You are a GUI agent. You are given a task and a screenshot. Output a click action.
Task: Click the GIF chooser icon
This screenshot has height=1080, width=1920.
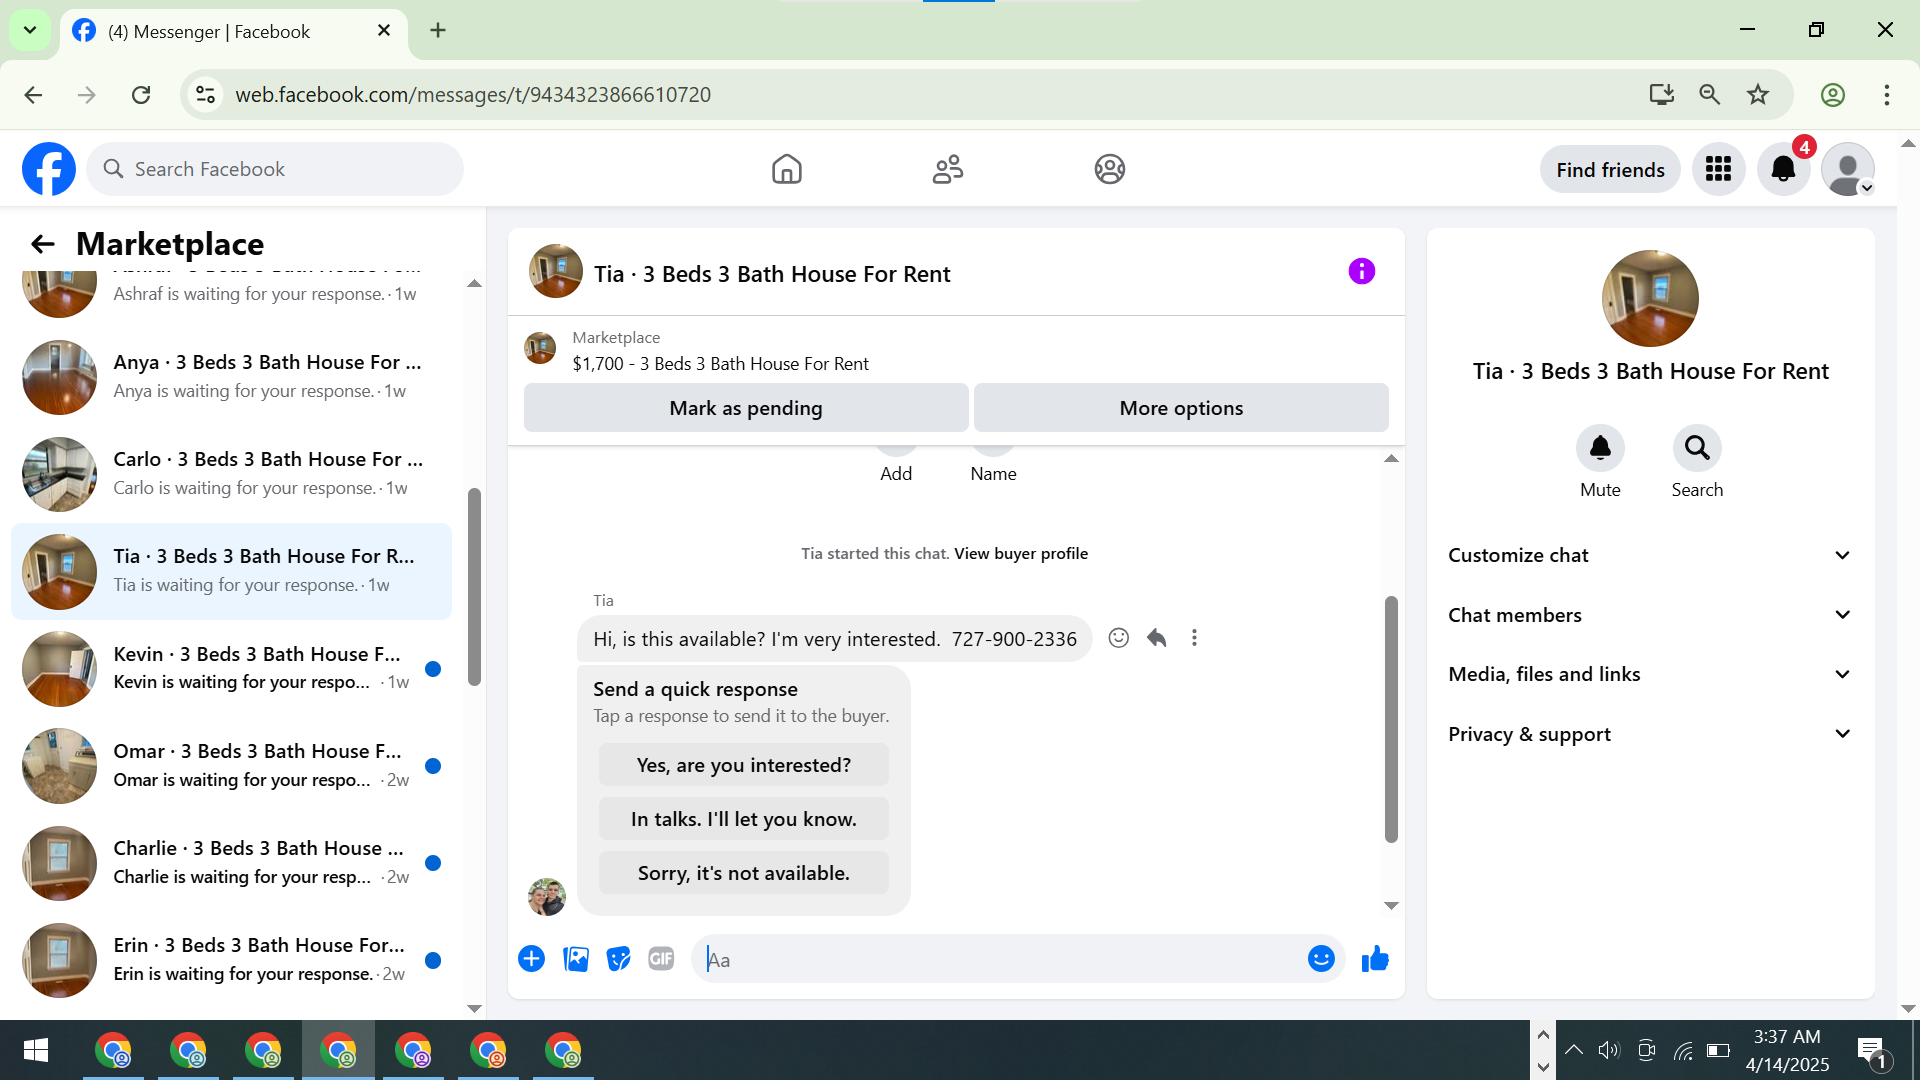coord(661,959)
